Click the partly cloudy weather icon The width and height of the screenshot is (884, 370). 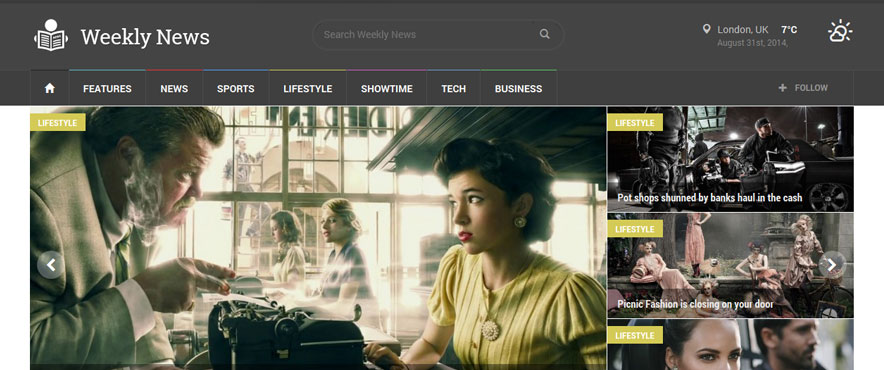click(839, 31)
